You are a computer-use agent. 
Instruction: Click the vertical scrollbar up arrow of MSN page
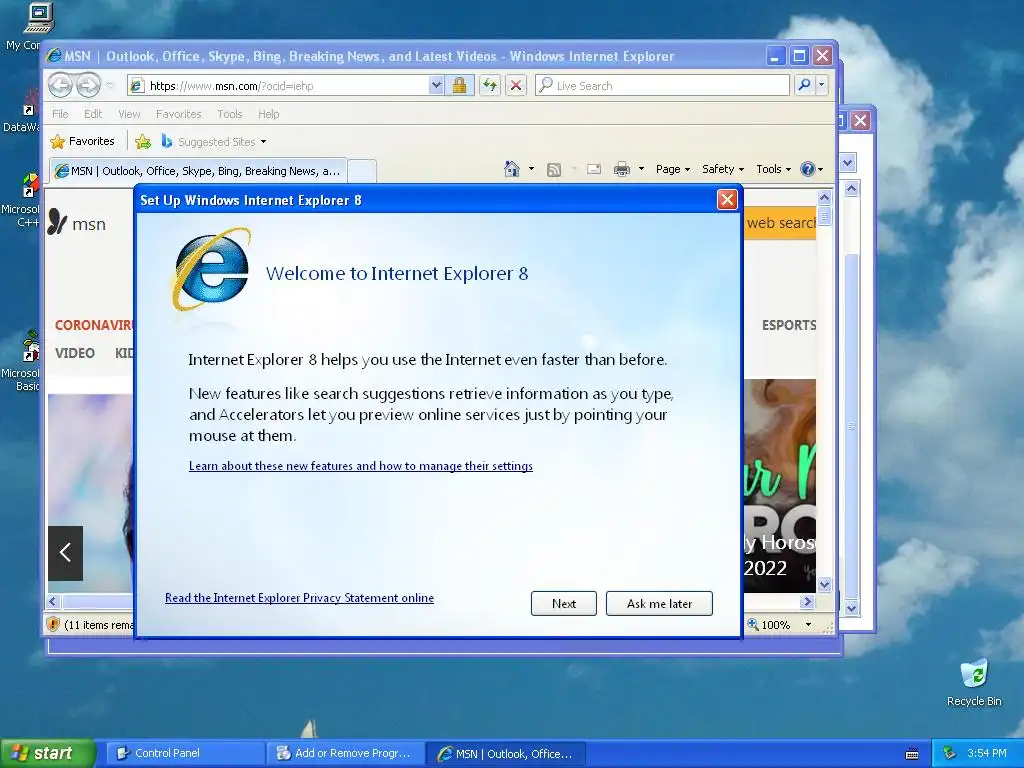point(824,197)
